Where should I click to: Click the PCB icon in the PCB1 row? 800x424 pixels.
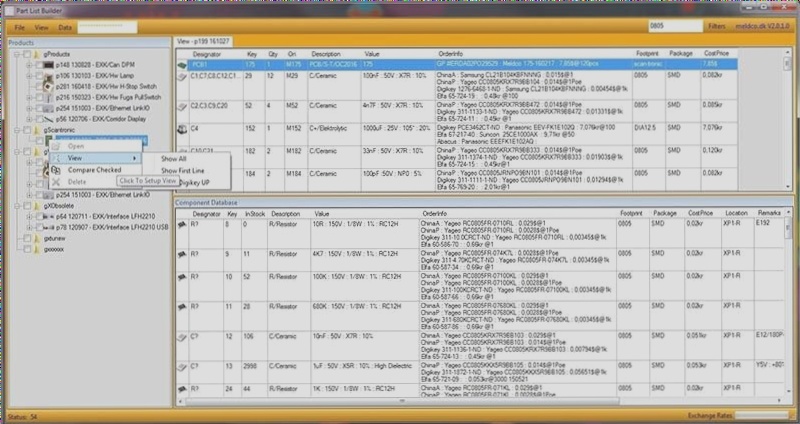182,63
